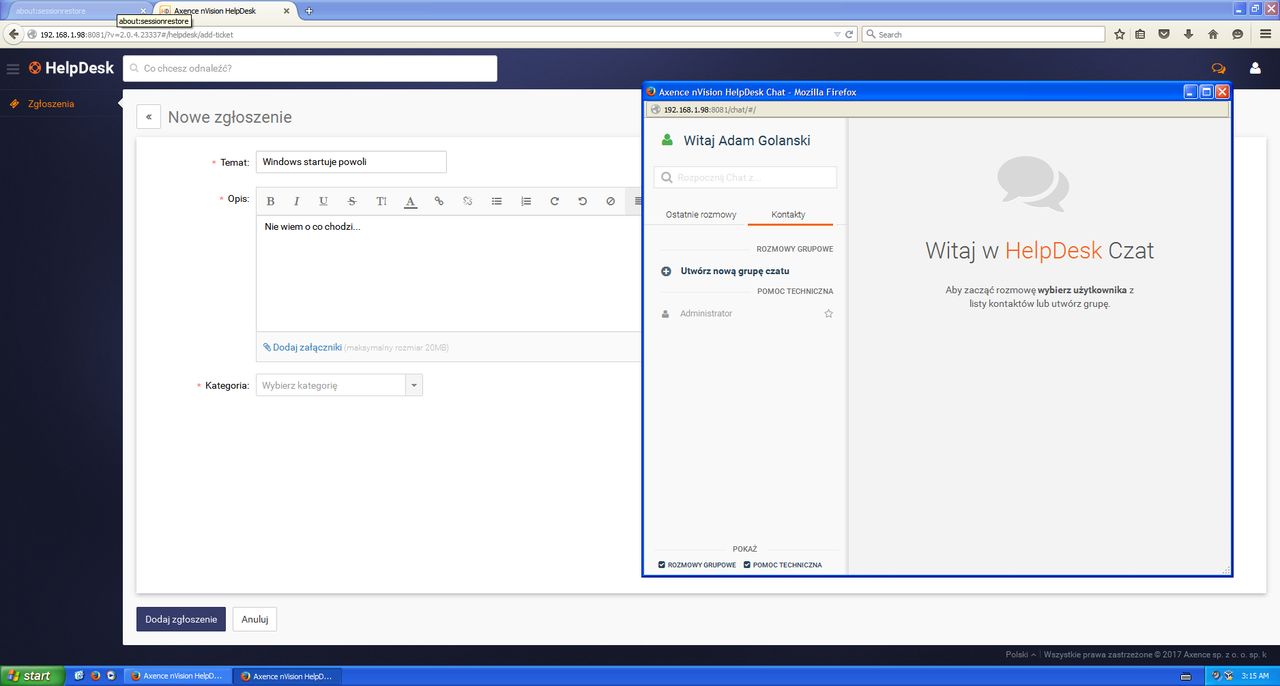Screen dimensions: 1280x686
Task: Toggle strikethrough in description toolbar
Action: (352, 201)
